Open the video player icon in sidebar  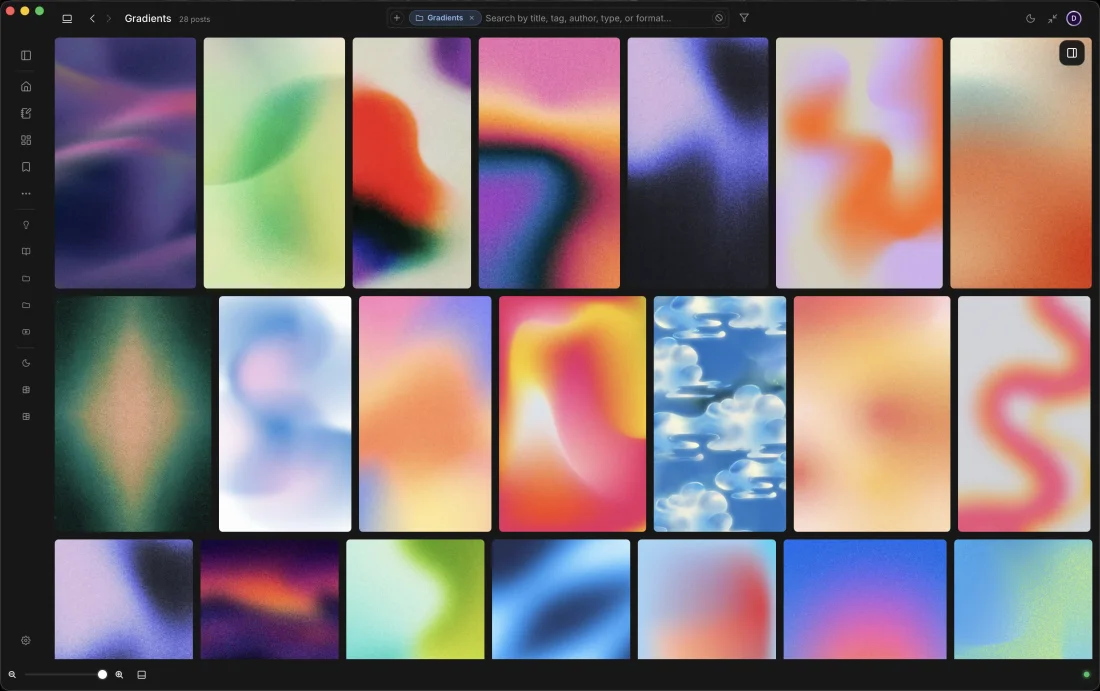click(26, 332)
